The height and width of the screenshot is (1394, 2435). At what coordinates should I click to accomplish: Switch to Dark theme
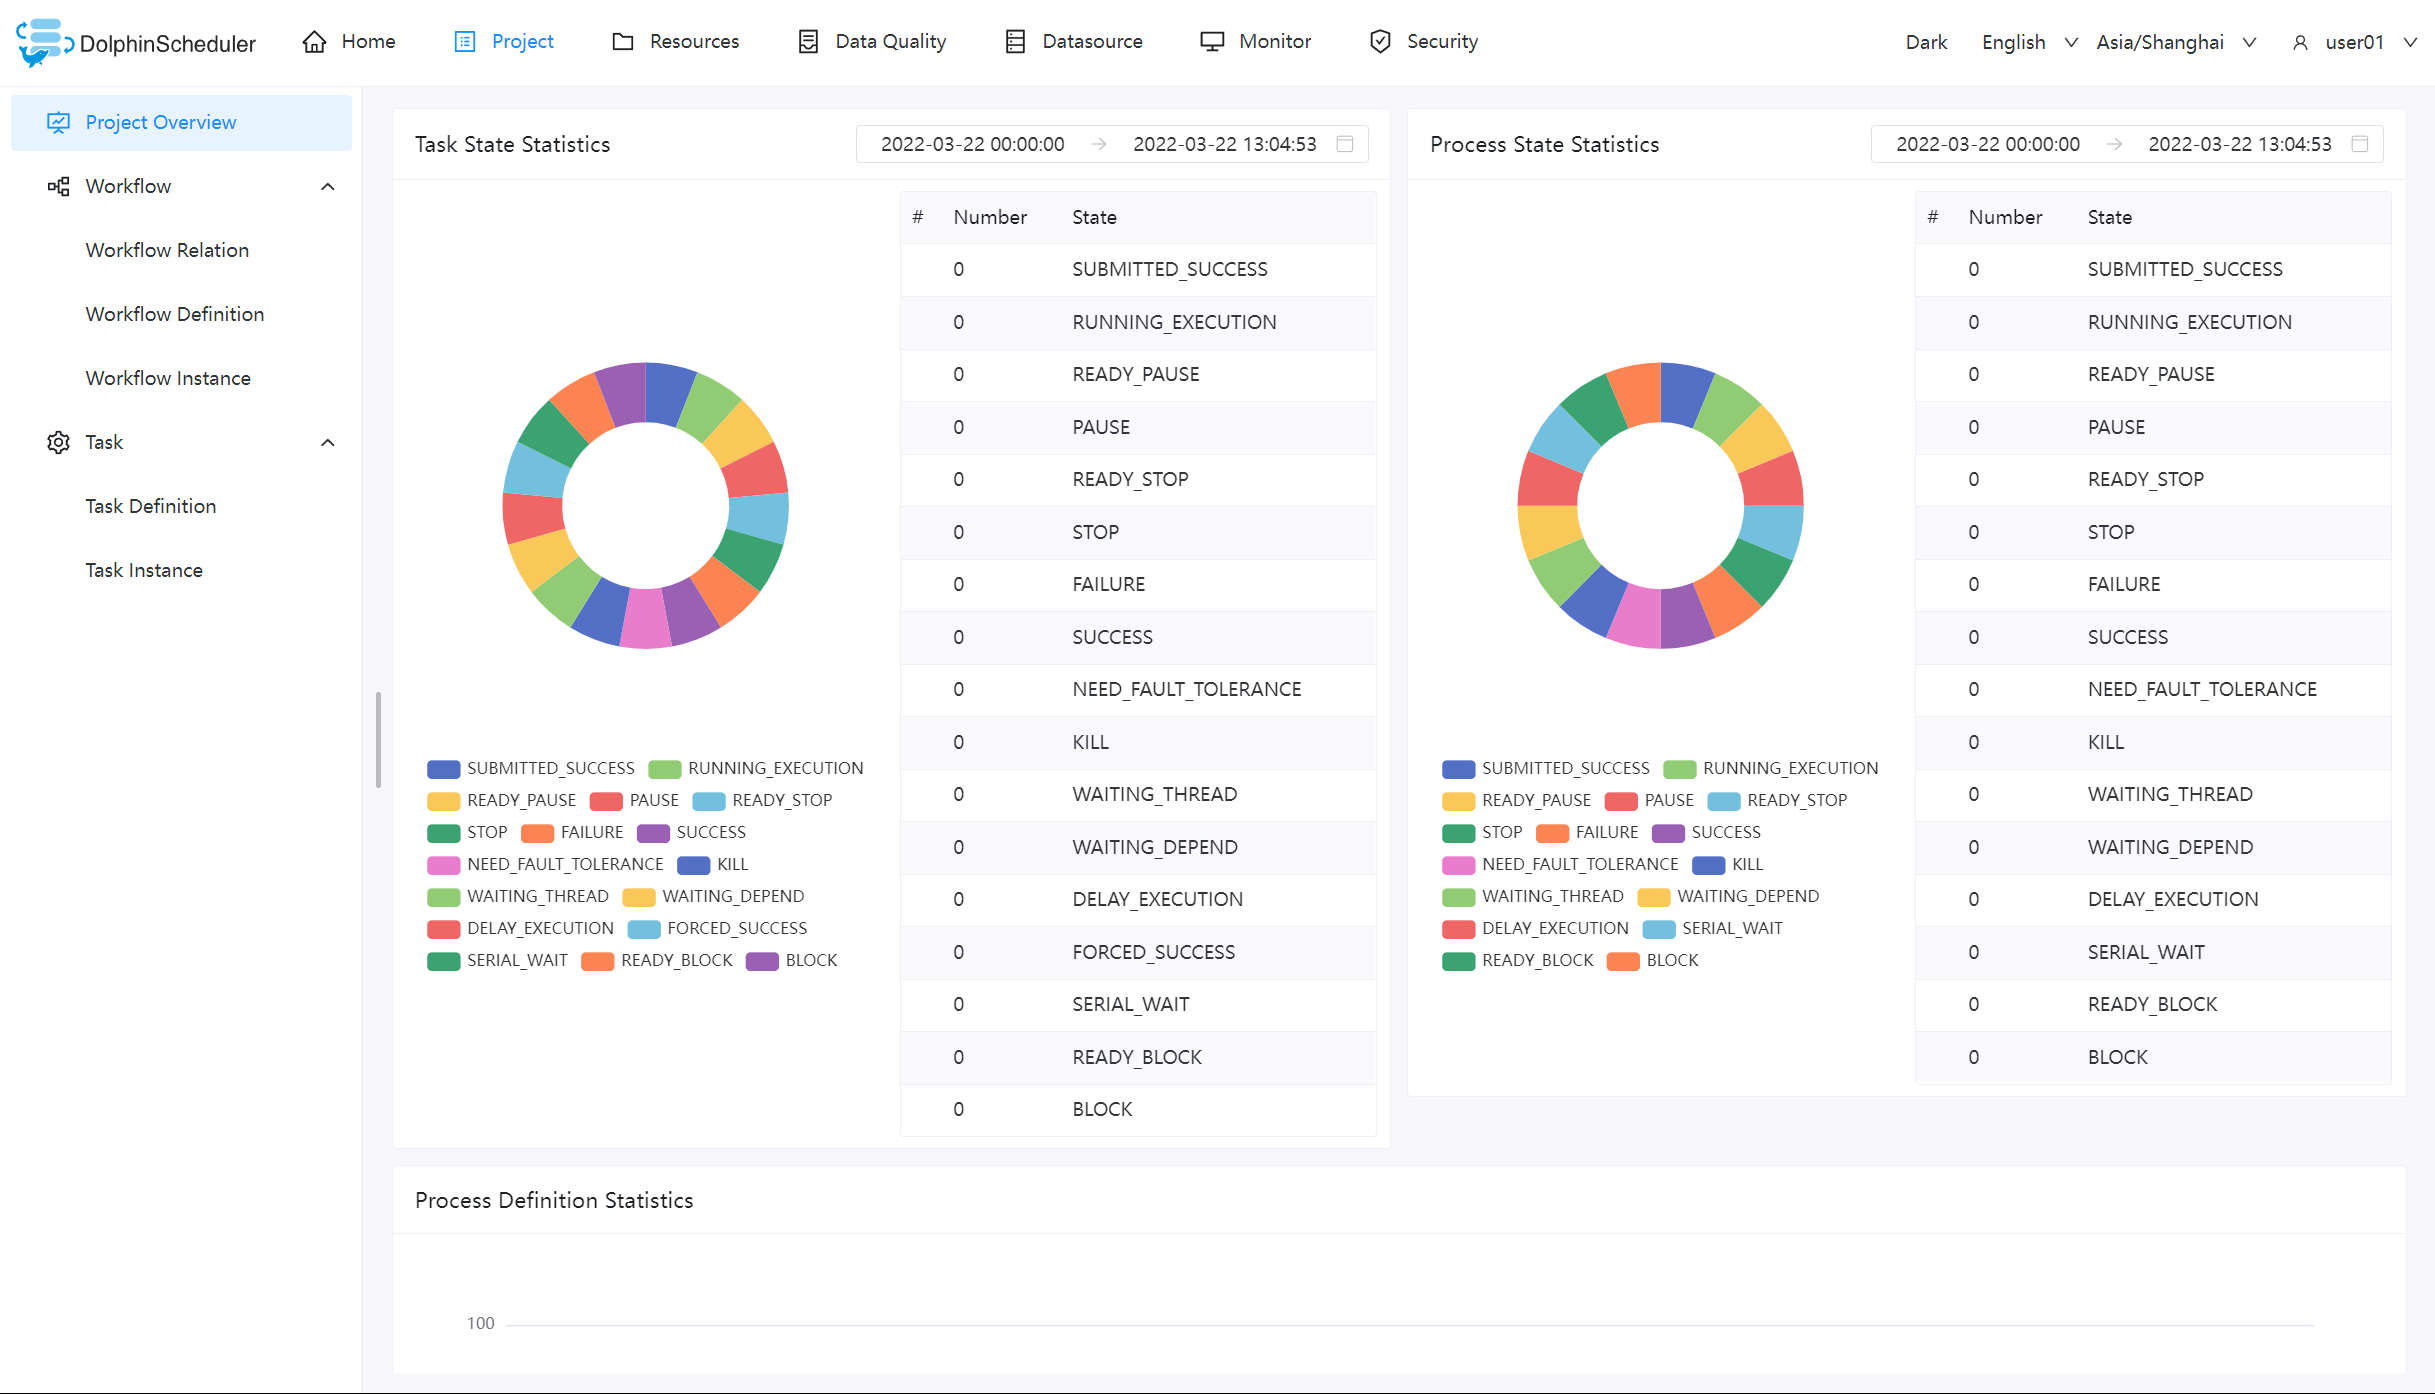(1926, 41)
